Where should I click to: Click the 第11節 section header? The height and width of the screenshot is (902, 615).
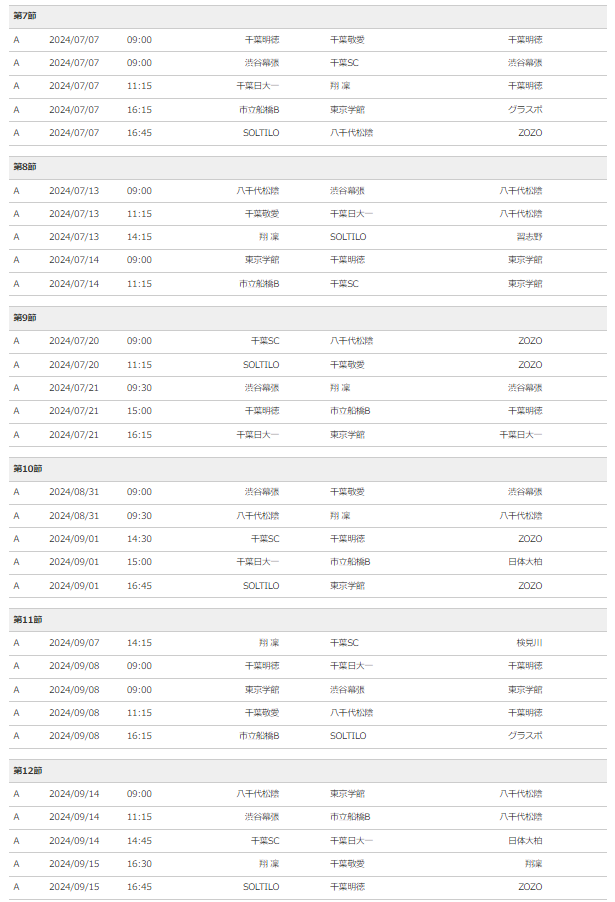click(x=308, y=620)
